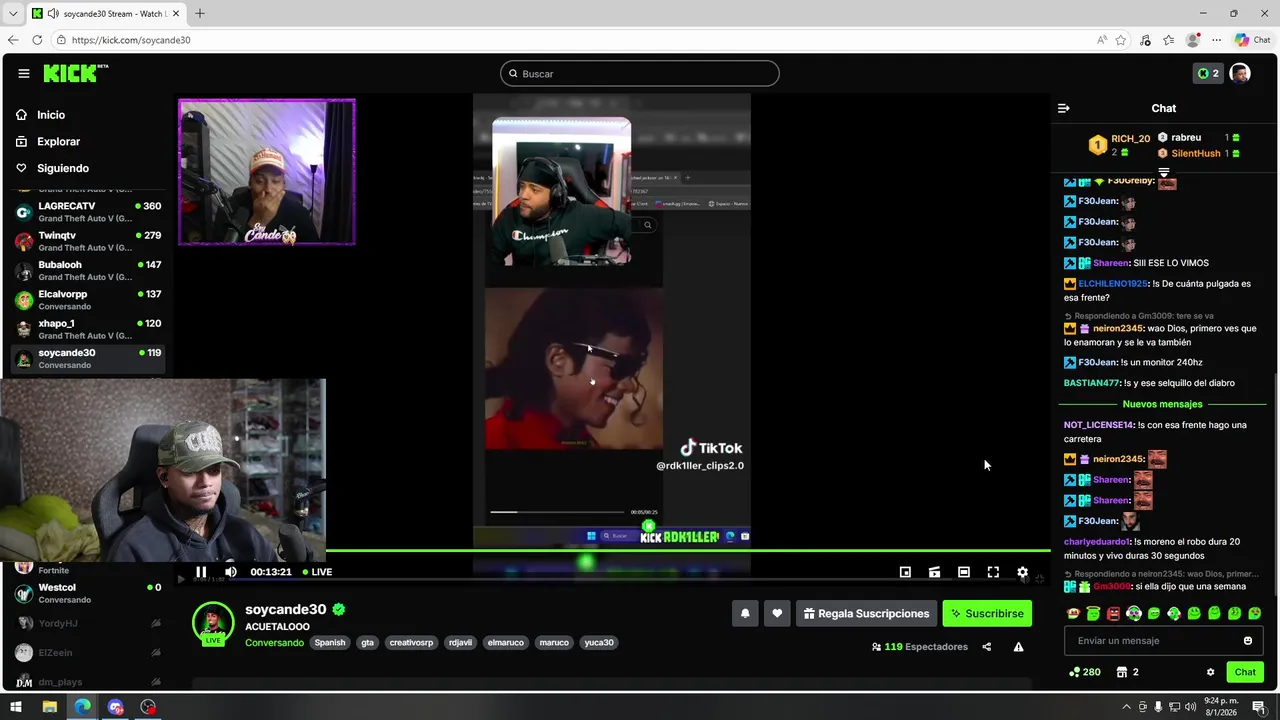Open File Explorer from taskbar
This screenshot has width=1280, height=720.
coord(49,707)
